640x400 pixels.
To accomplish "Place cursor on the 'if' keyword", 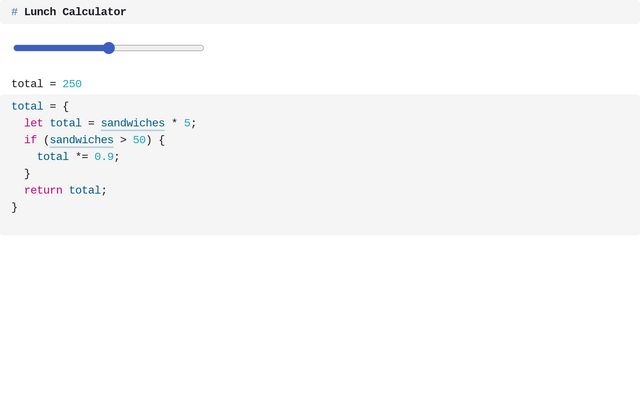I will [30, 140].
